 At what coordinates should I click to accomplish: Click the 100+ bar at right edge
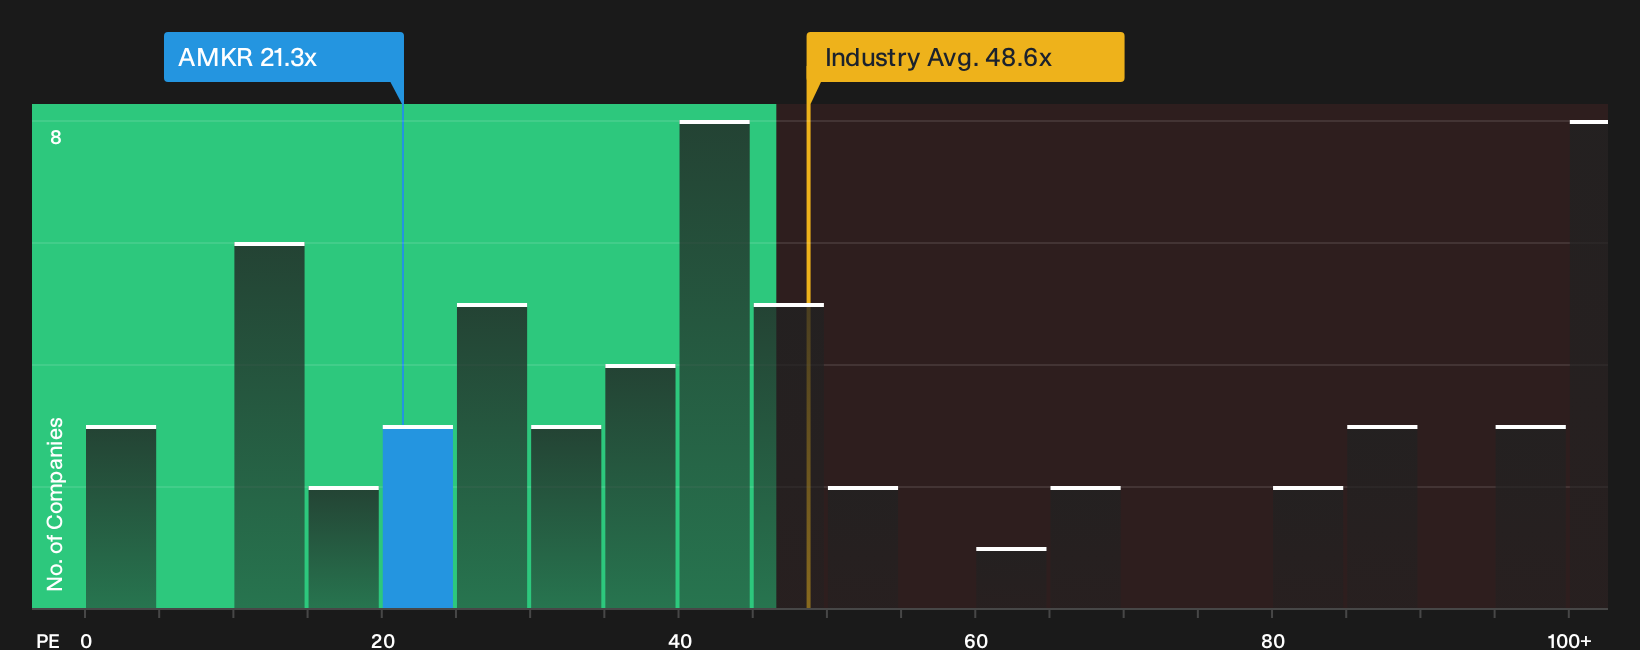point(1589,364)
